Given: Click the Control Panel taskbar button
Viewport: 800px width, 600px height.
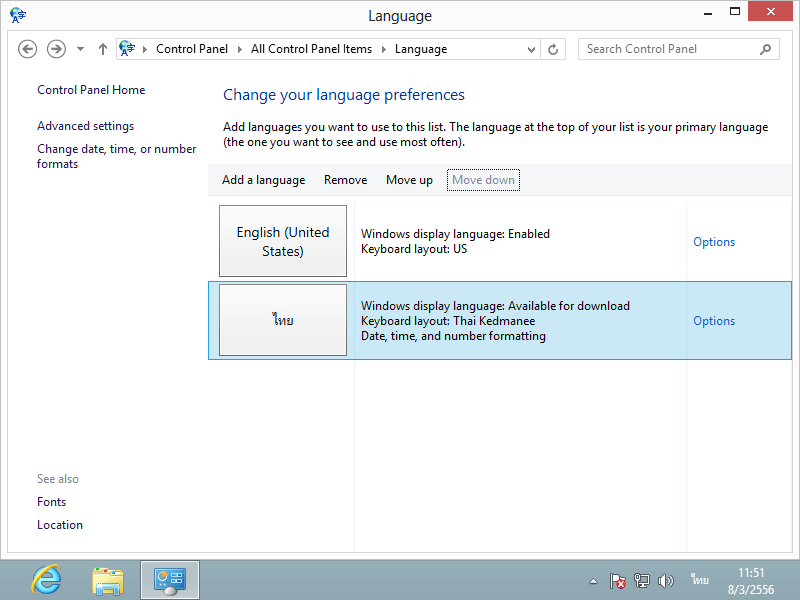Looking at the screenshot, I should [x=170, y=580].
